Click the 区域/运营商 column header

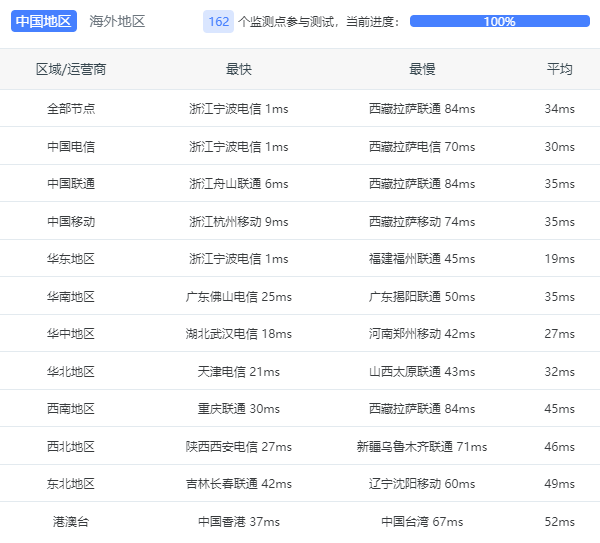71,69
